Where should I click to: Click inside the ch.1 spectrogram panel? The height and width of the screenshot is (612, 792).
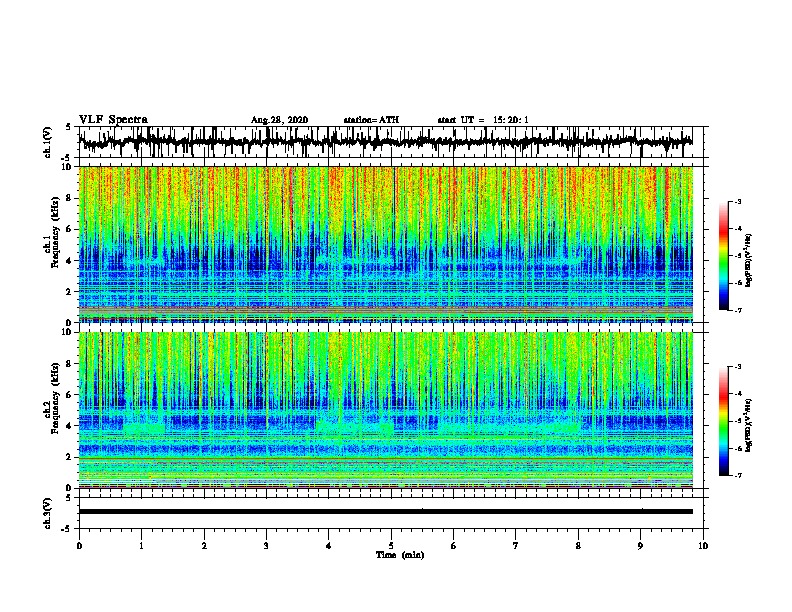pyautogui.click(x=385, y=244)
